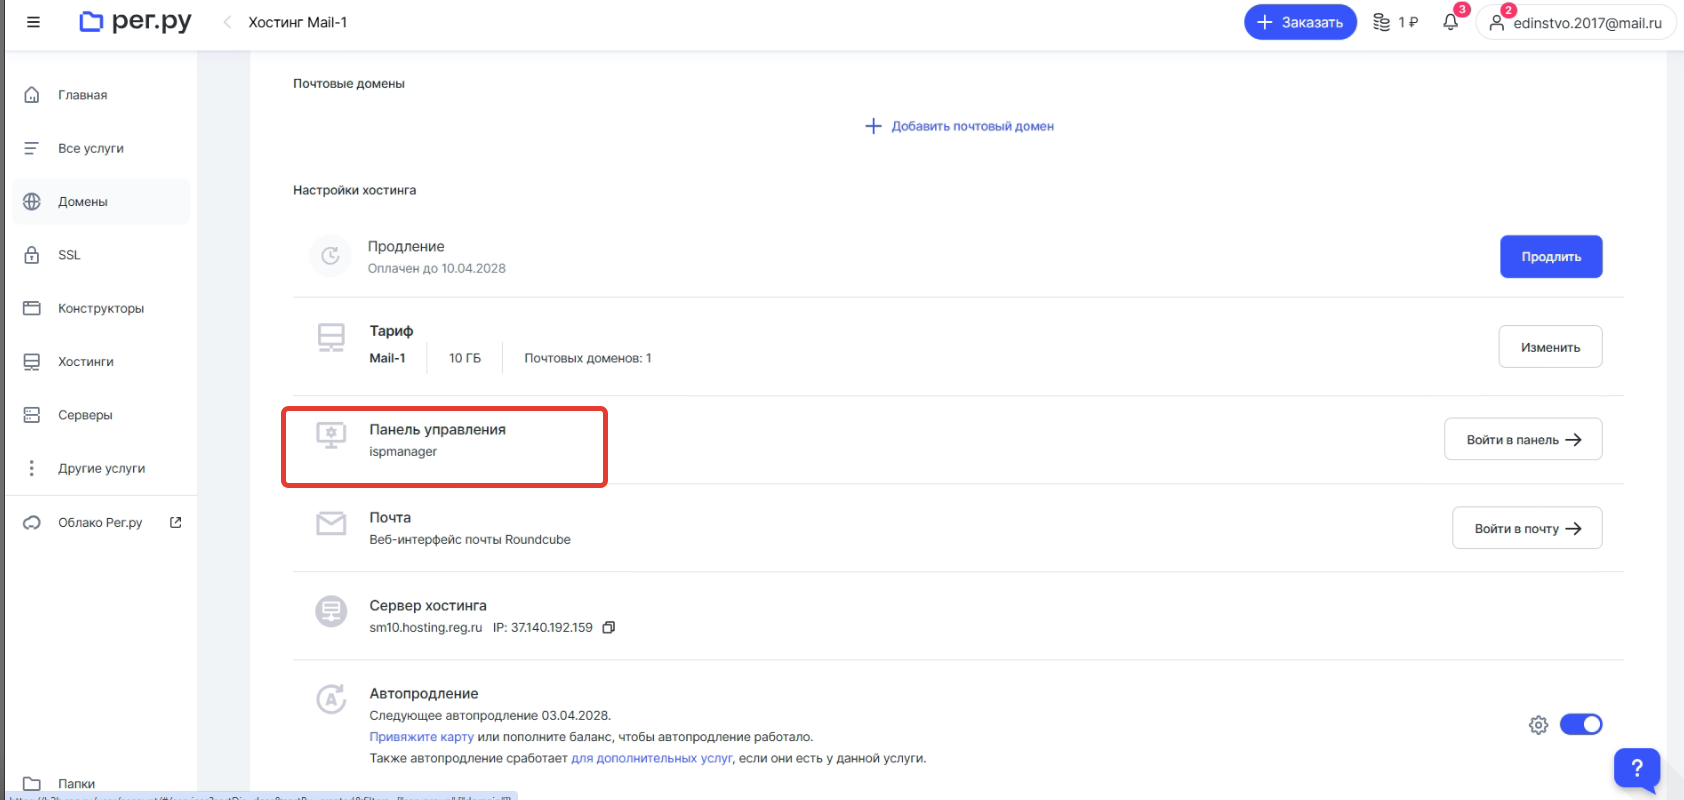1684x800 pixels.
Task: Open notifications bell icon
Action: [1451, 22]
